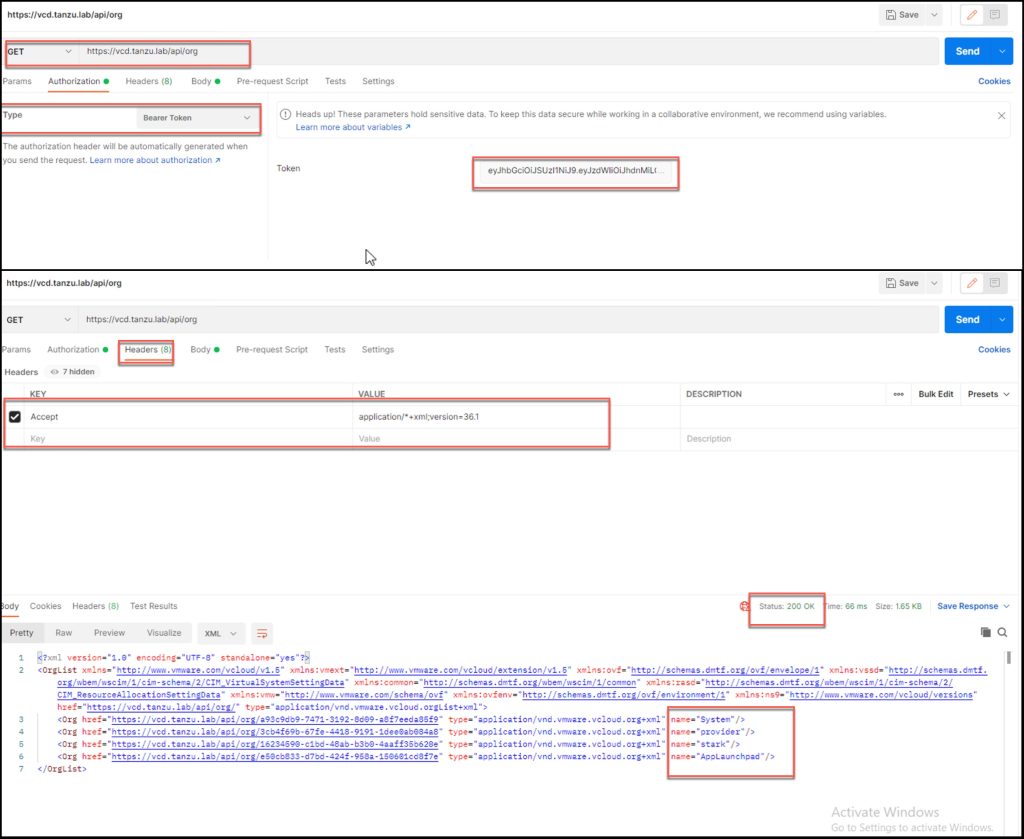Switch to upper Pre-request Script tab
This screenshot has height=839, width=1024.
(x=272, y=81)
